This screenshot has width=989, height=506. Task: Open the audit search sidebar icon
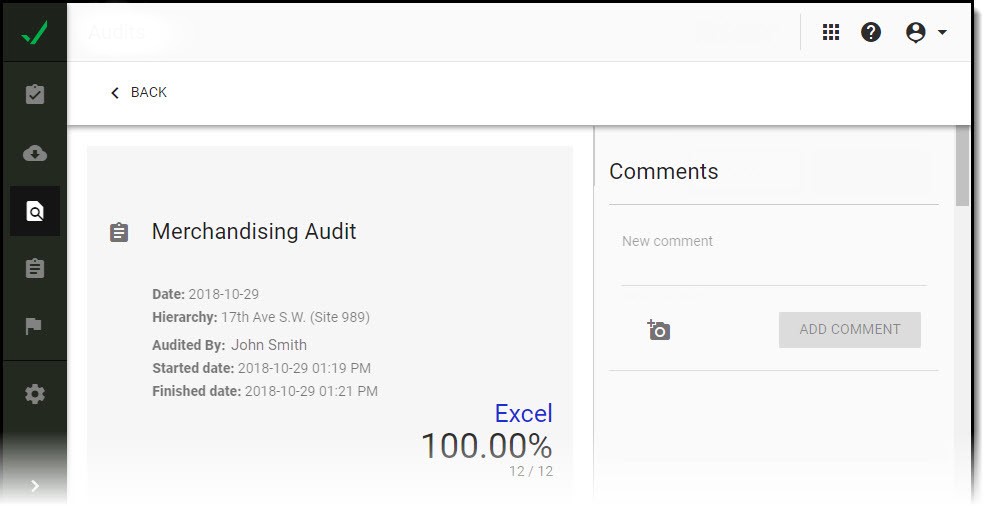pyautogui.click(x=35, y=211)
